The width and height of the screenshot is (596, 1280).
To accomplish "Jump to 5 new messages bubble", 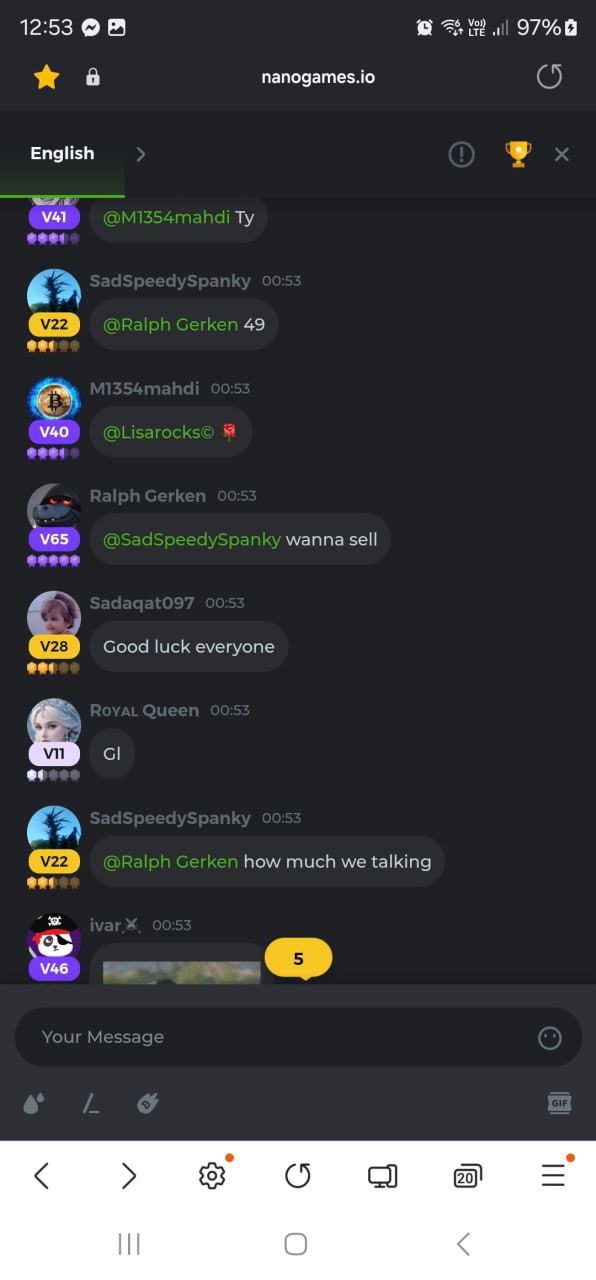I will coord(298,959).
